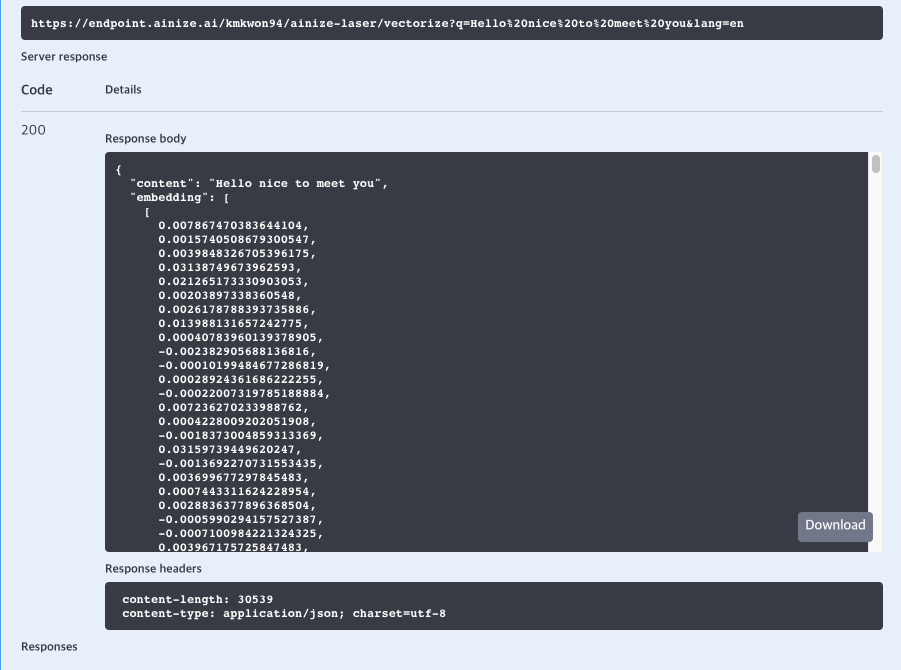The height and width of the screenshot is (670, 901).
Task: Click the "Code" column header
Action: point(37,90)
